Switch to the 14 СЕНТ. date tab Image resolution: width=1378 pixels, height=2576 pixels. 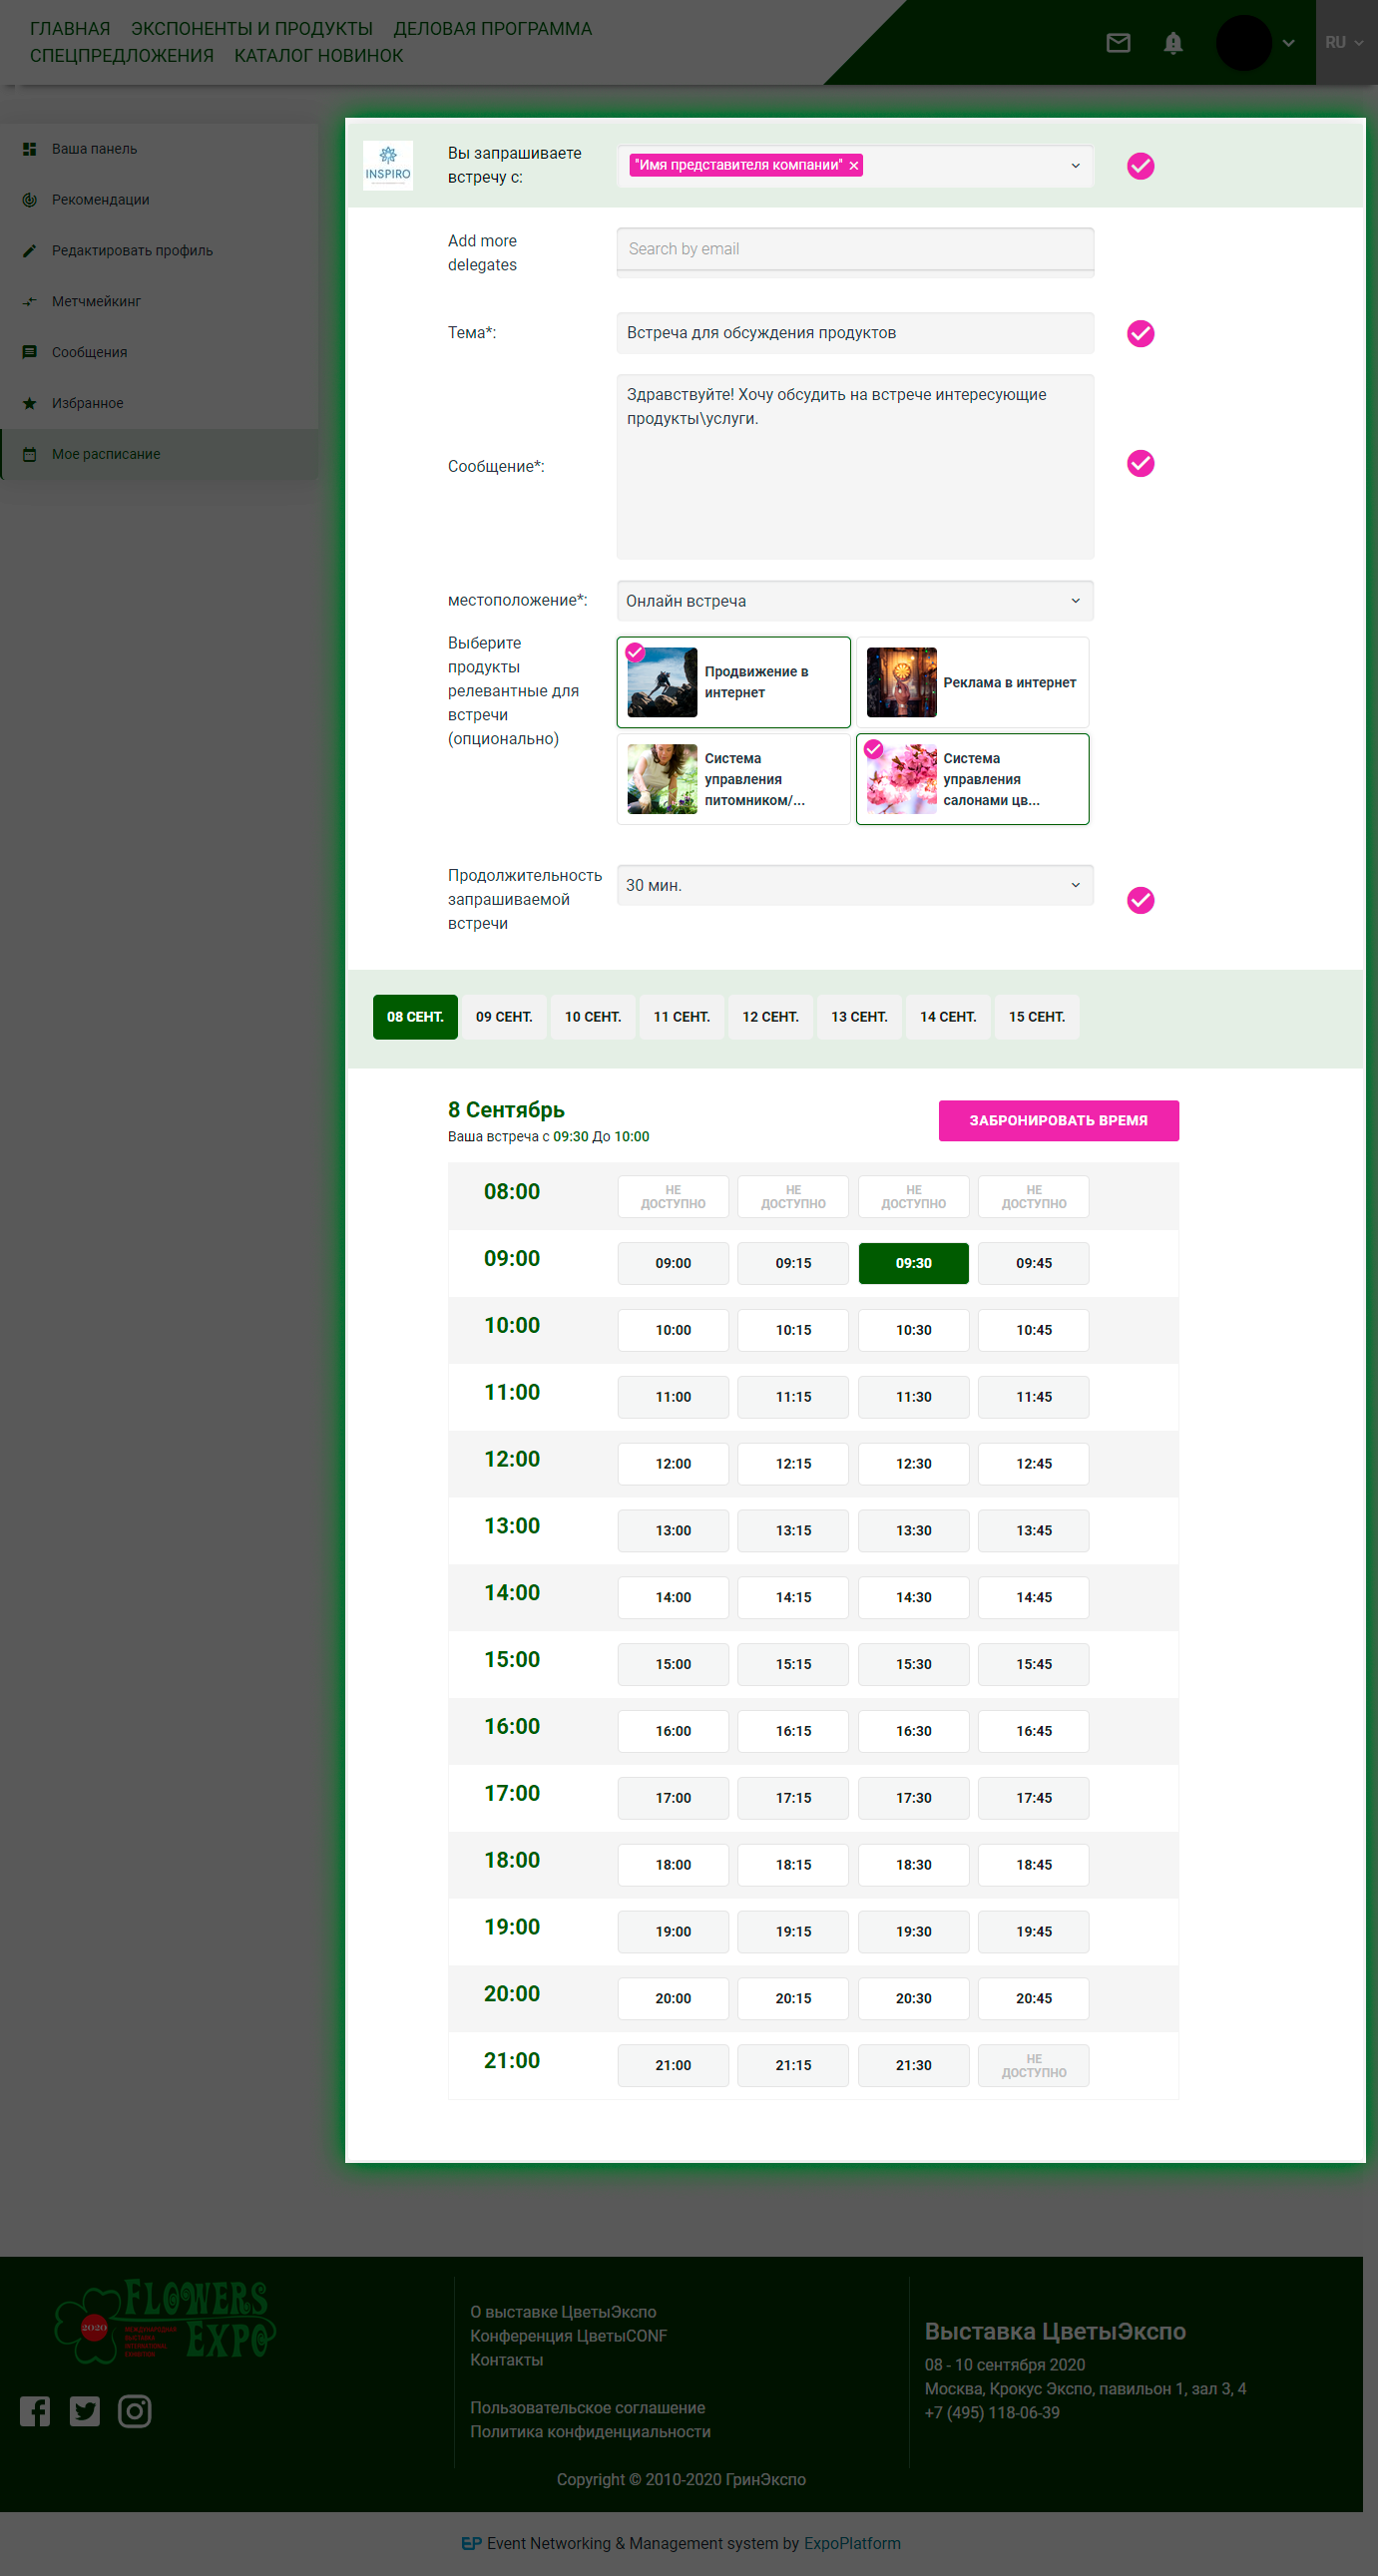pos(948,1017)
